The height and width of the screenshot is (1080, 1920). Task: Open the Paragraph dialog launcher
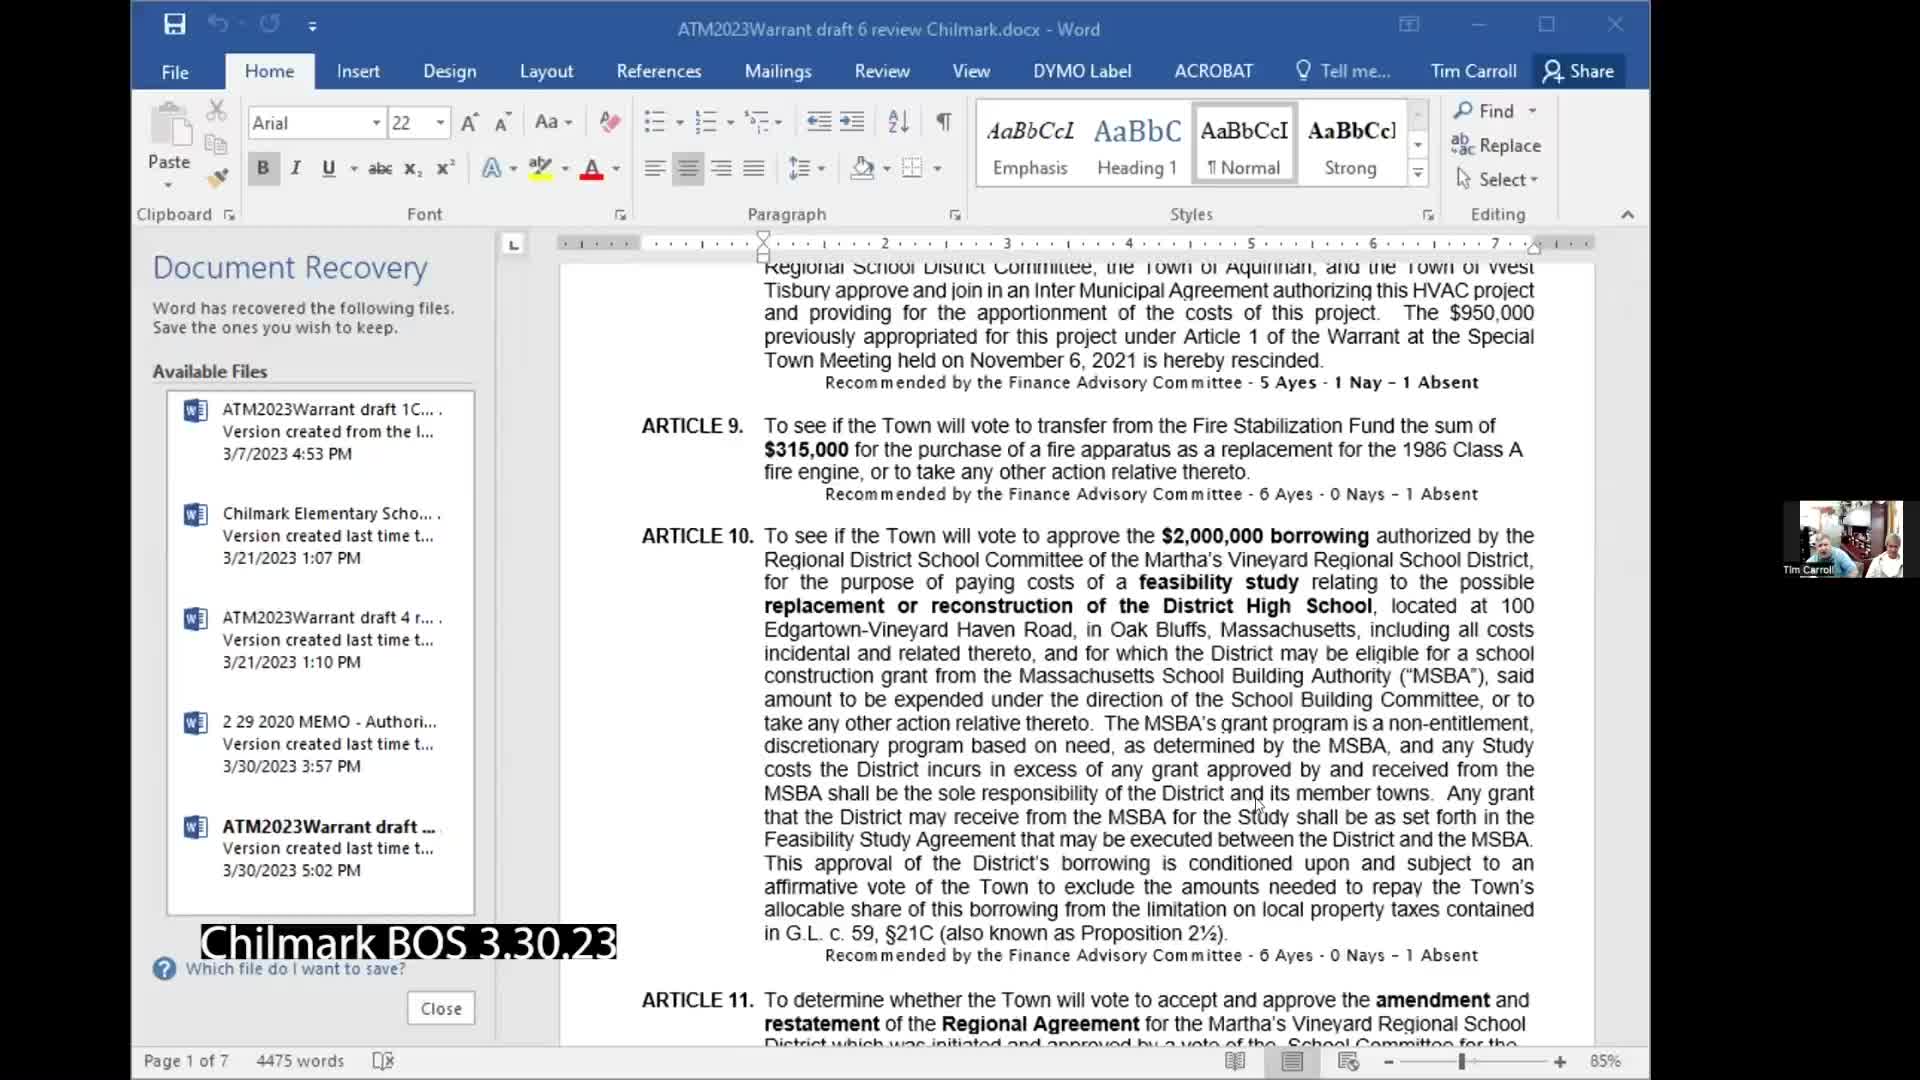955,215
